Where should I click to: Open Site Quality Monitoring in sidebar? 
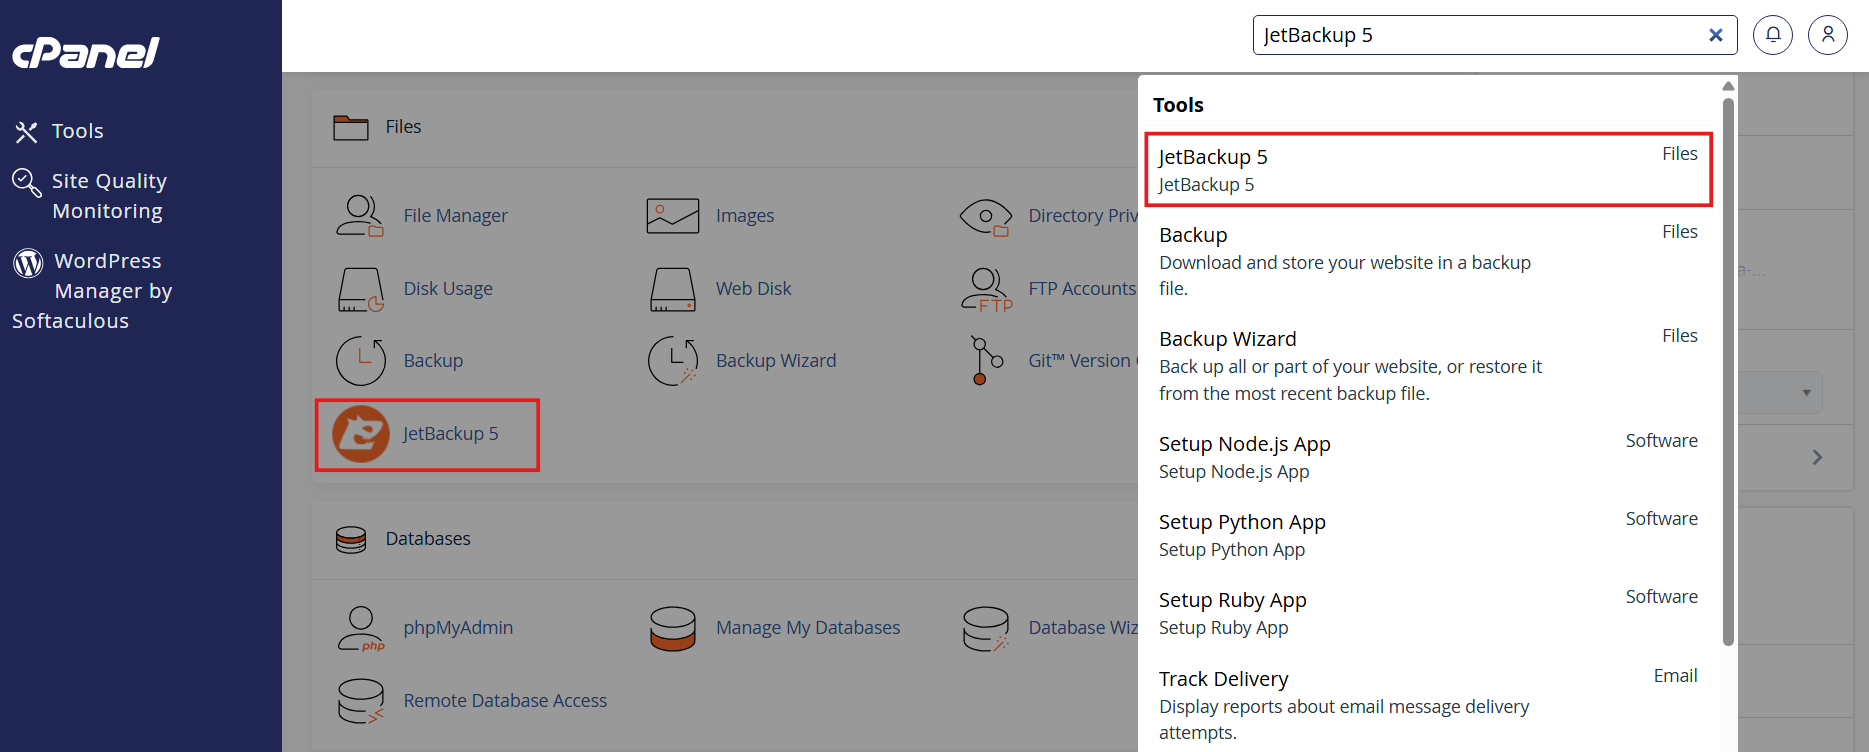[x=109, y=196]
